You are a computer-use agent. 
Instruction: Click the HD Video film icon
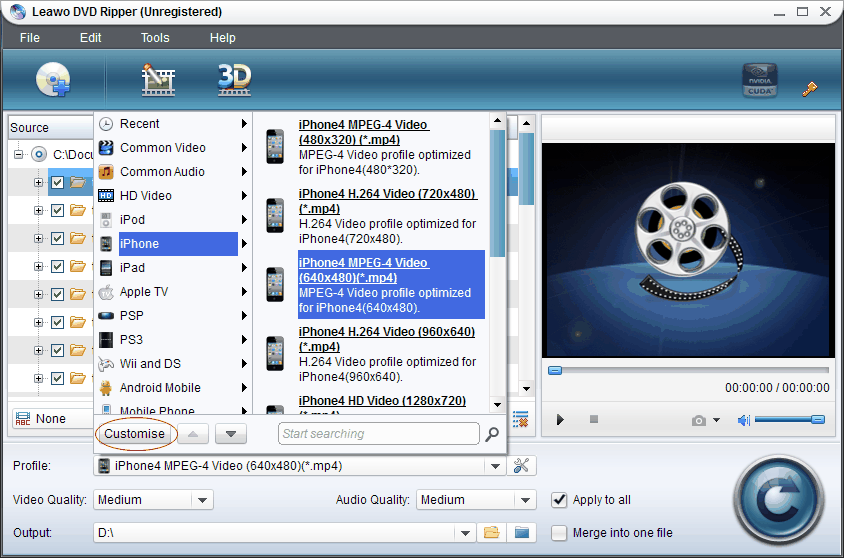106,195
